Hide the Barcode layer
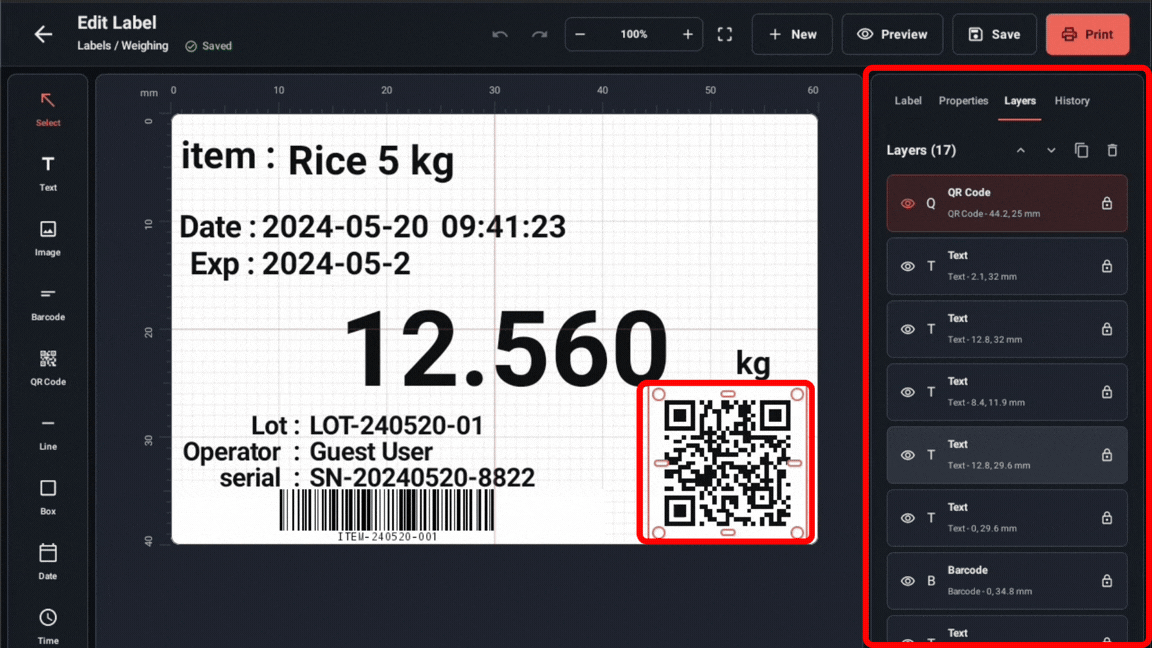 pos(908,581)
